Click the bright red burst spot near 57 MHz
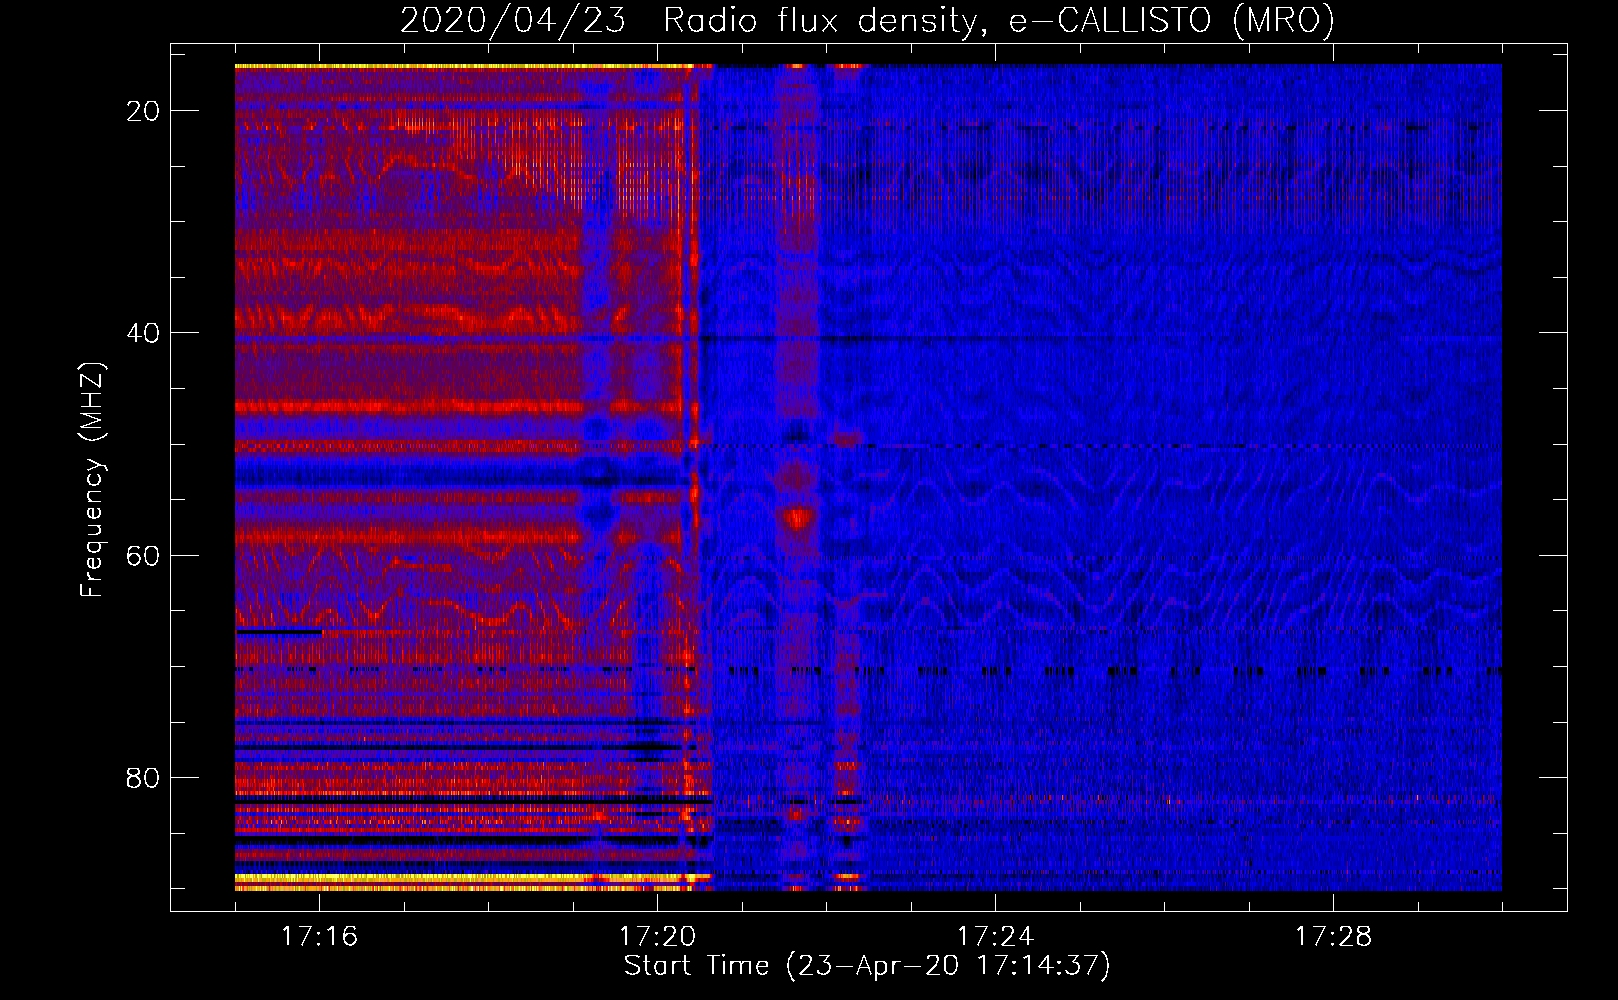Image resolution: width=1618 pixels, height=1000 pixels. pyautogui.click(x=798, y=518)
